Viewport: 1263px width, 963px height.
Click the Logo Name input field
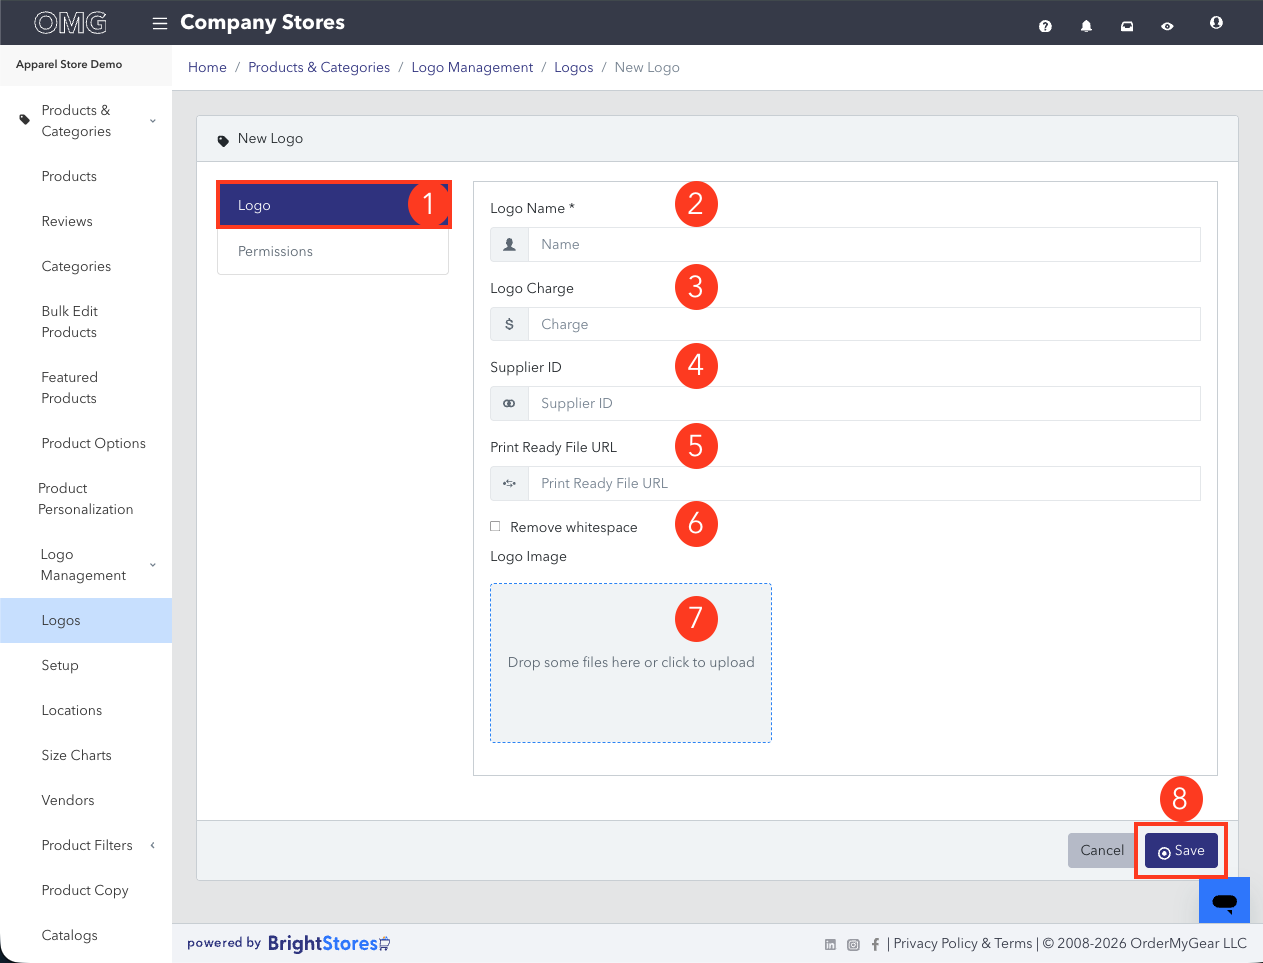pyautogui.click(x=864, y=244)
